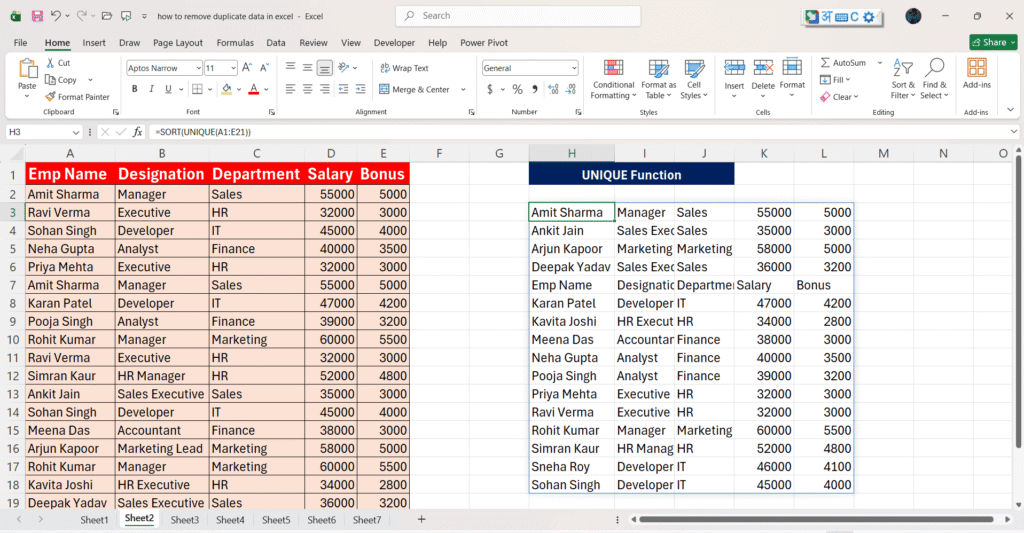
Task: Apply Percent Style format
Action: pyautogui.click(x=517, y=89)
